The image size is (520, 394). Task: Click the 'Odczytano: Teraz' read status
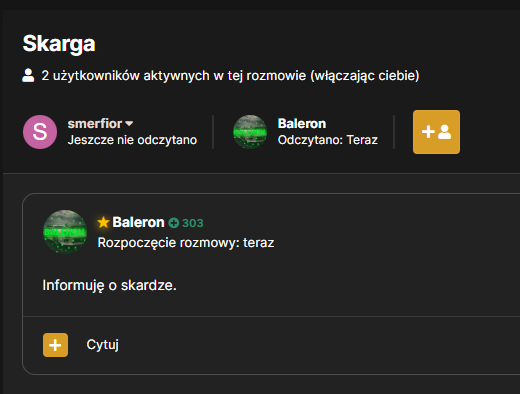click(x=328, y=140)
